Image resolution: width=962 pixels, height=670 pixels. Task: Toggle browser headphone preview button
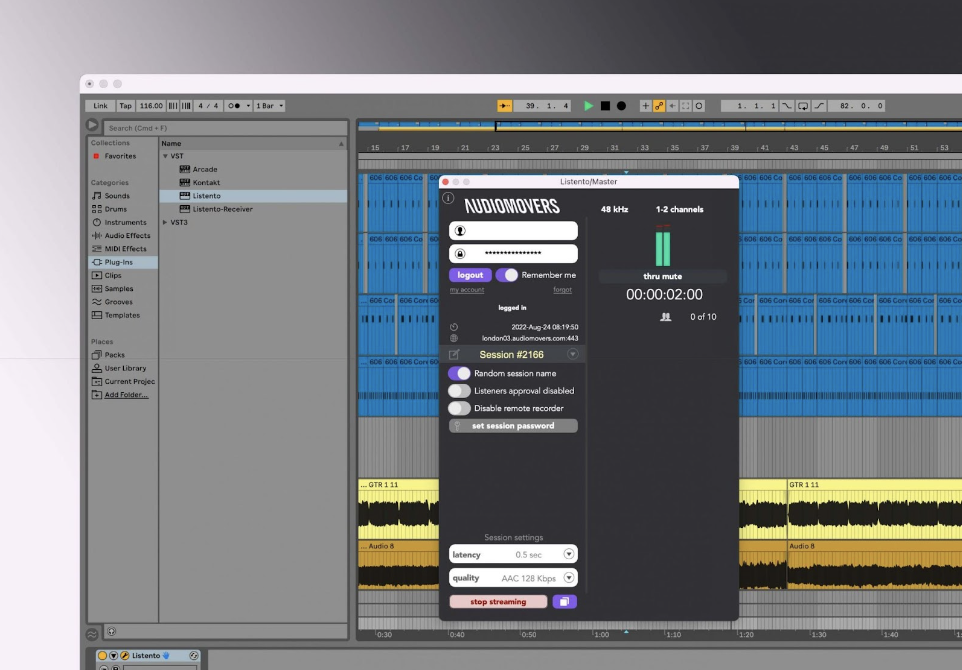(x=112, y=631)
